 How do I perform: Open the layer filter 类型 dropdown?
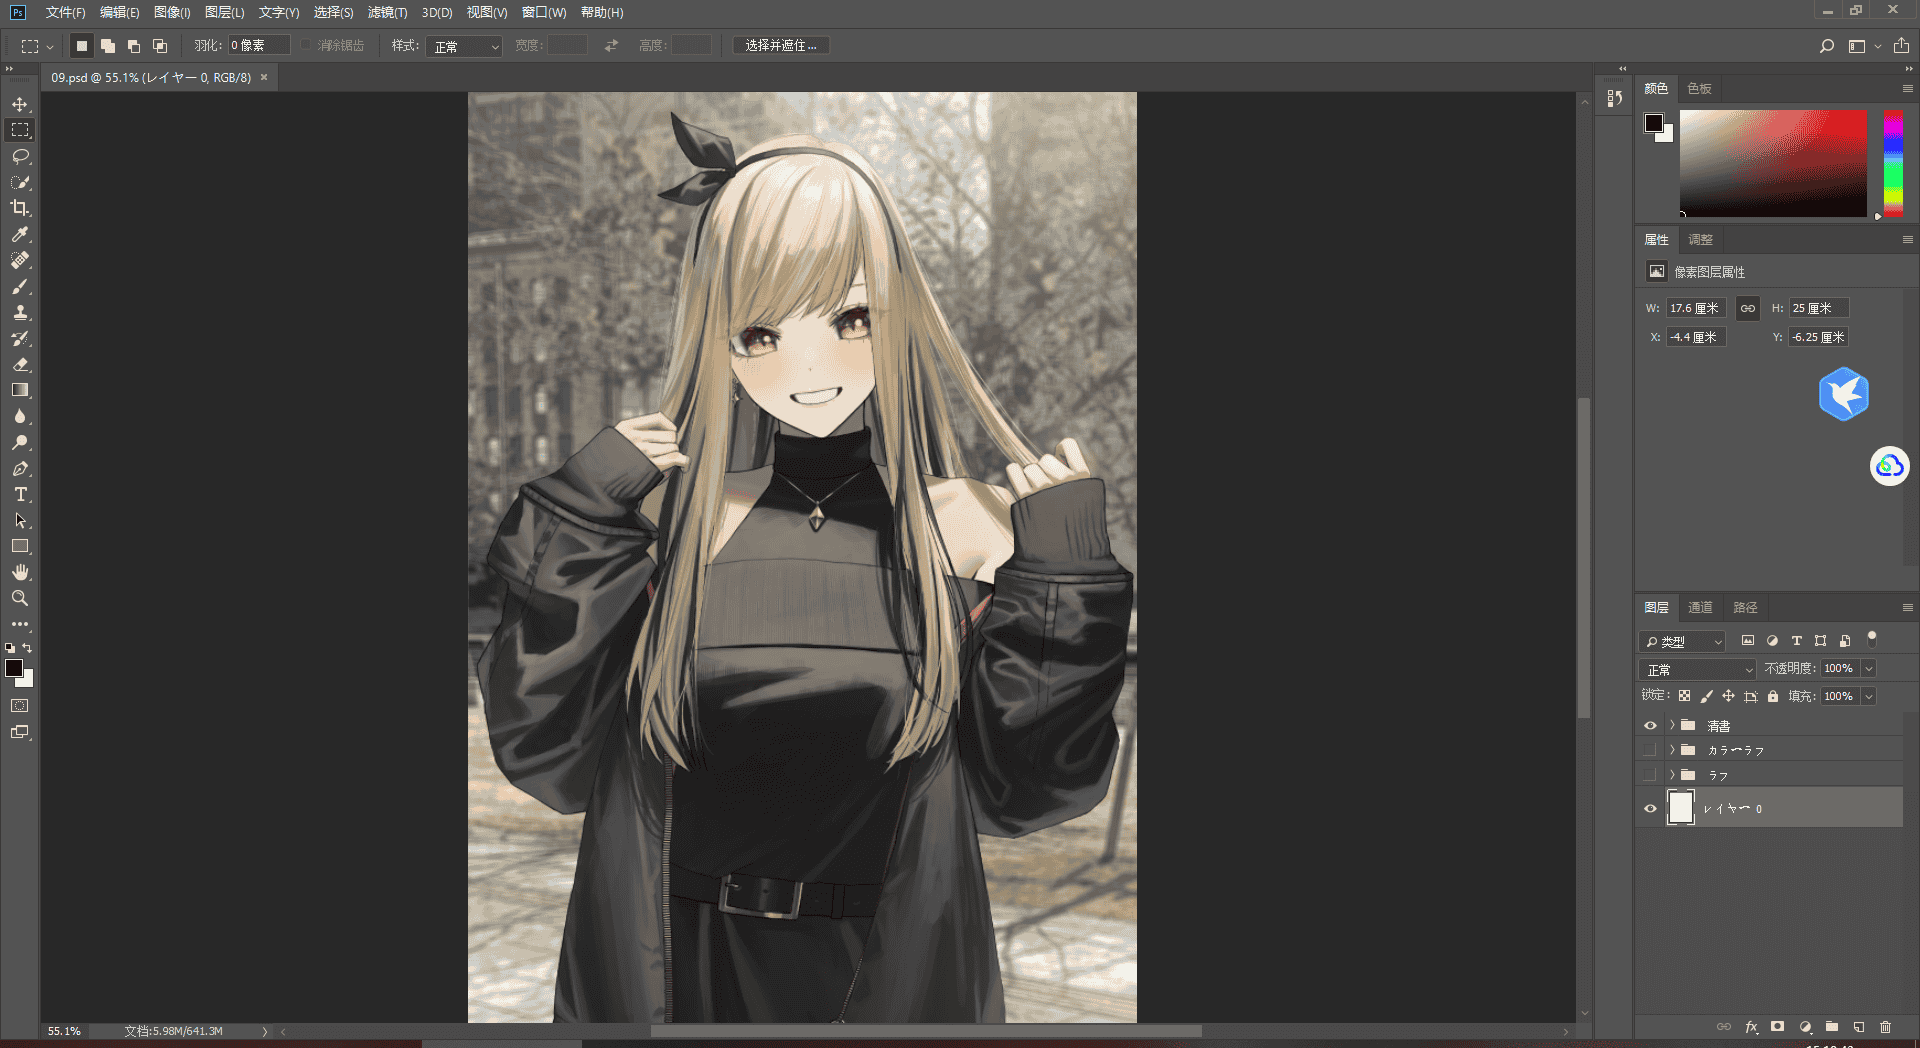point(1683,641)
